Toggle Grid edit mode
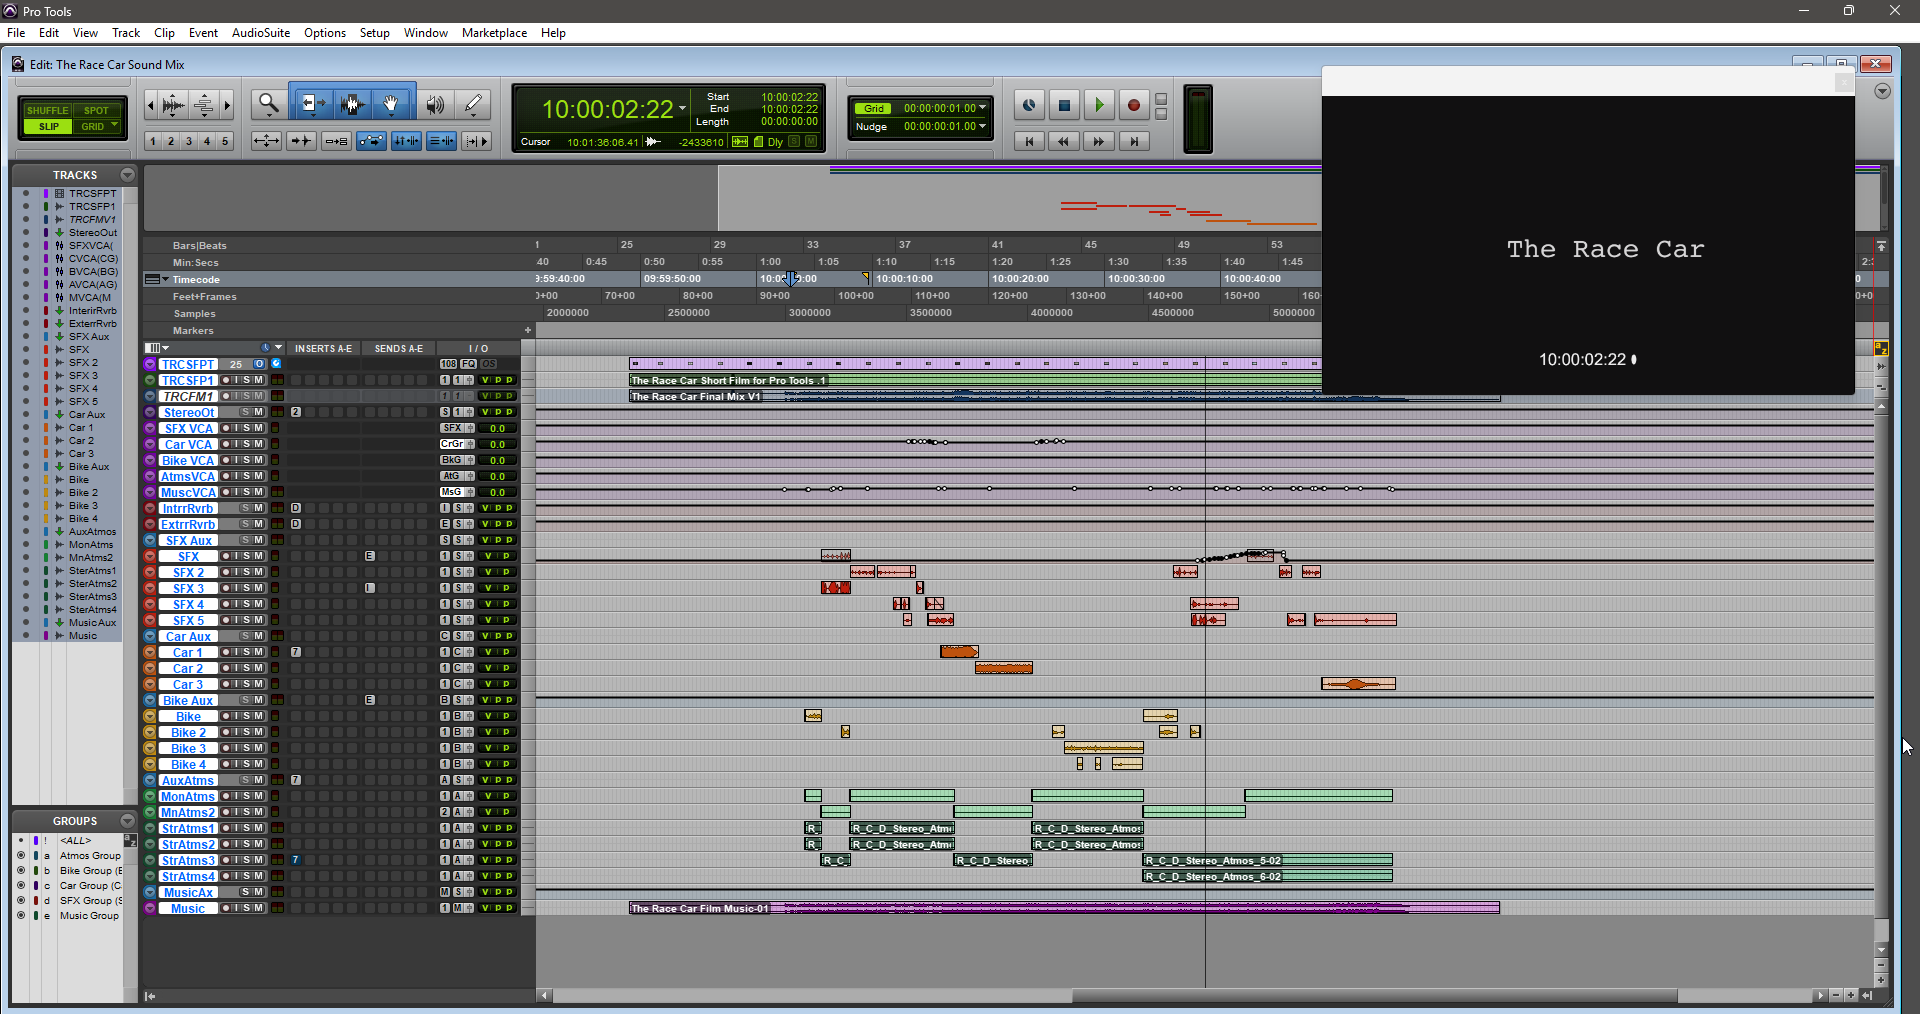Viewport: 1920px width, 1014px height. click(x=92, y=127)
